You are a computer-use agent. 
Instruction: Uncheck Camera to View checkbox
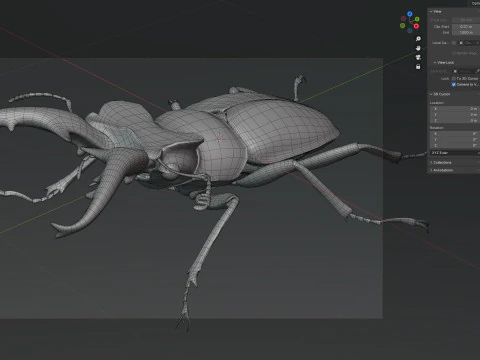(454, 85)
